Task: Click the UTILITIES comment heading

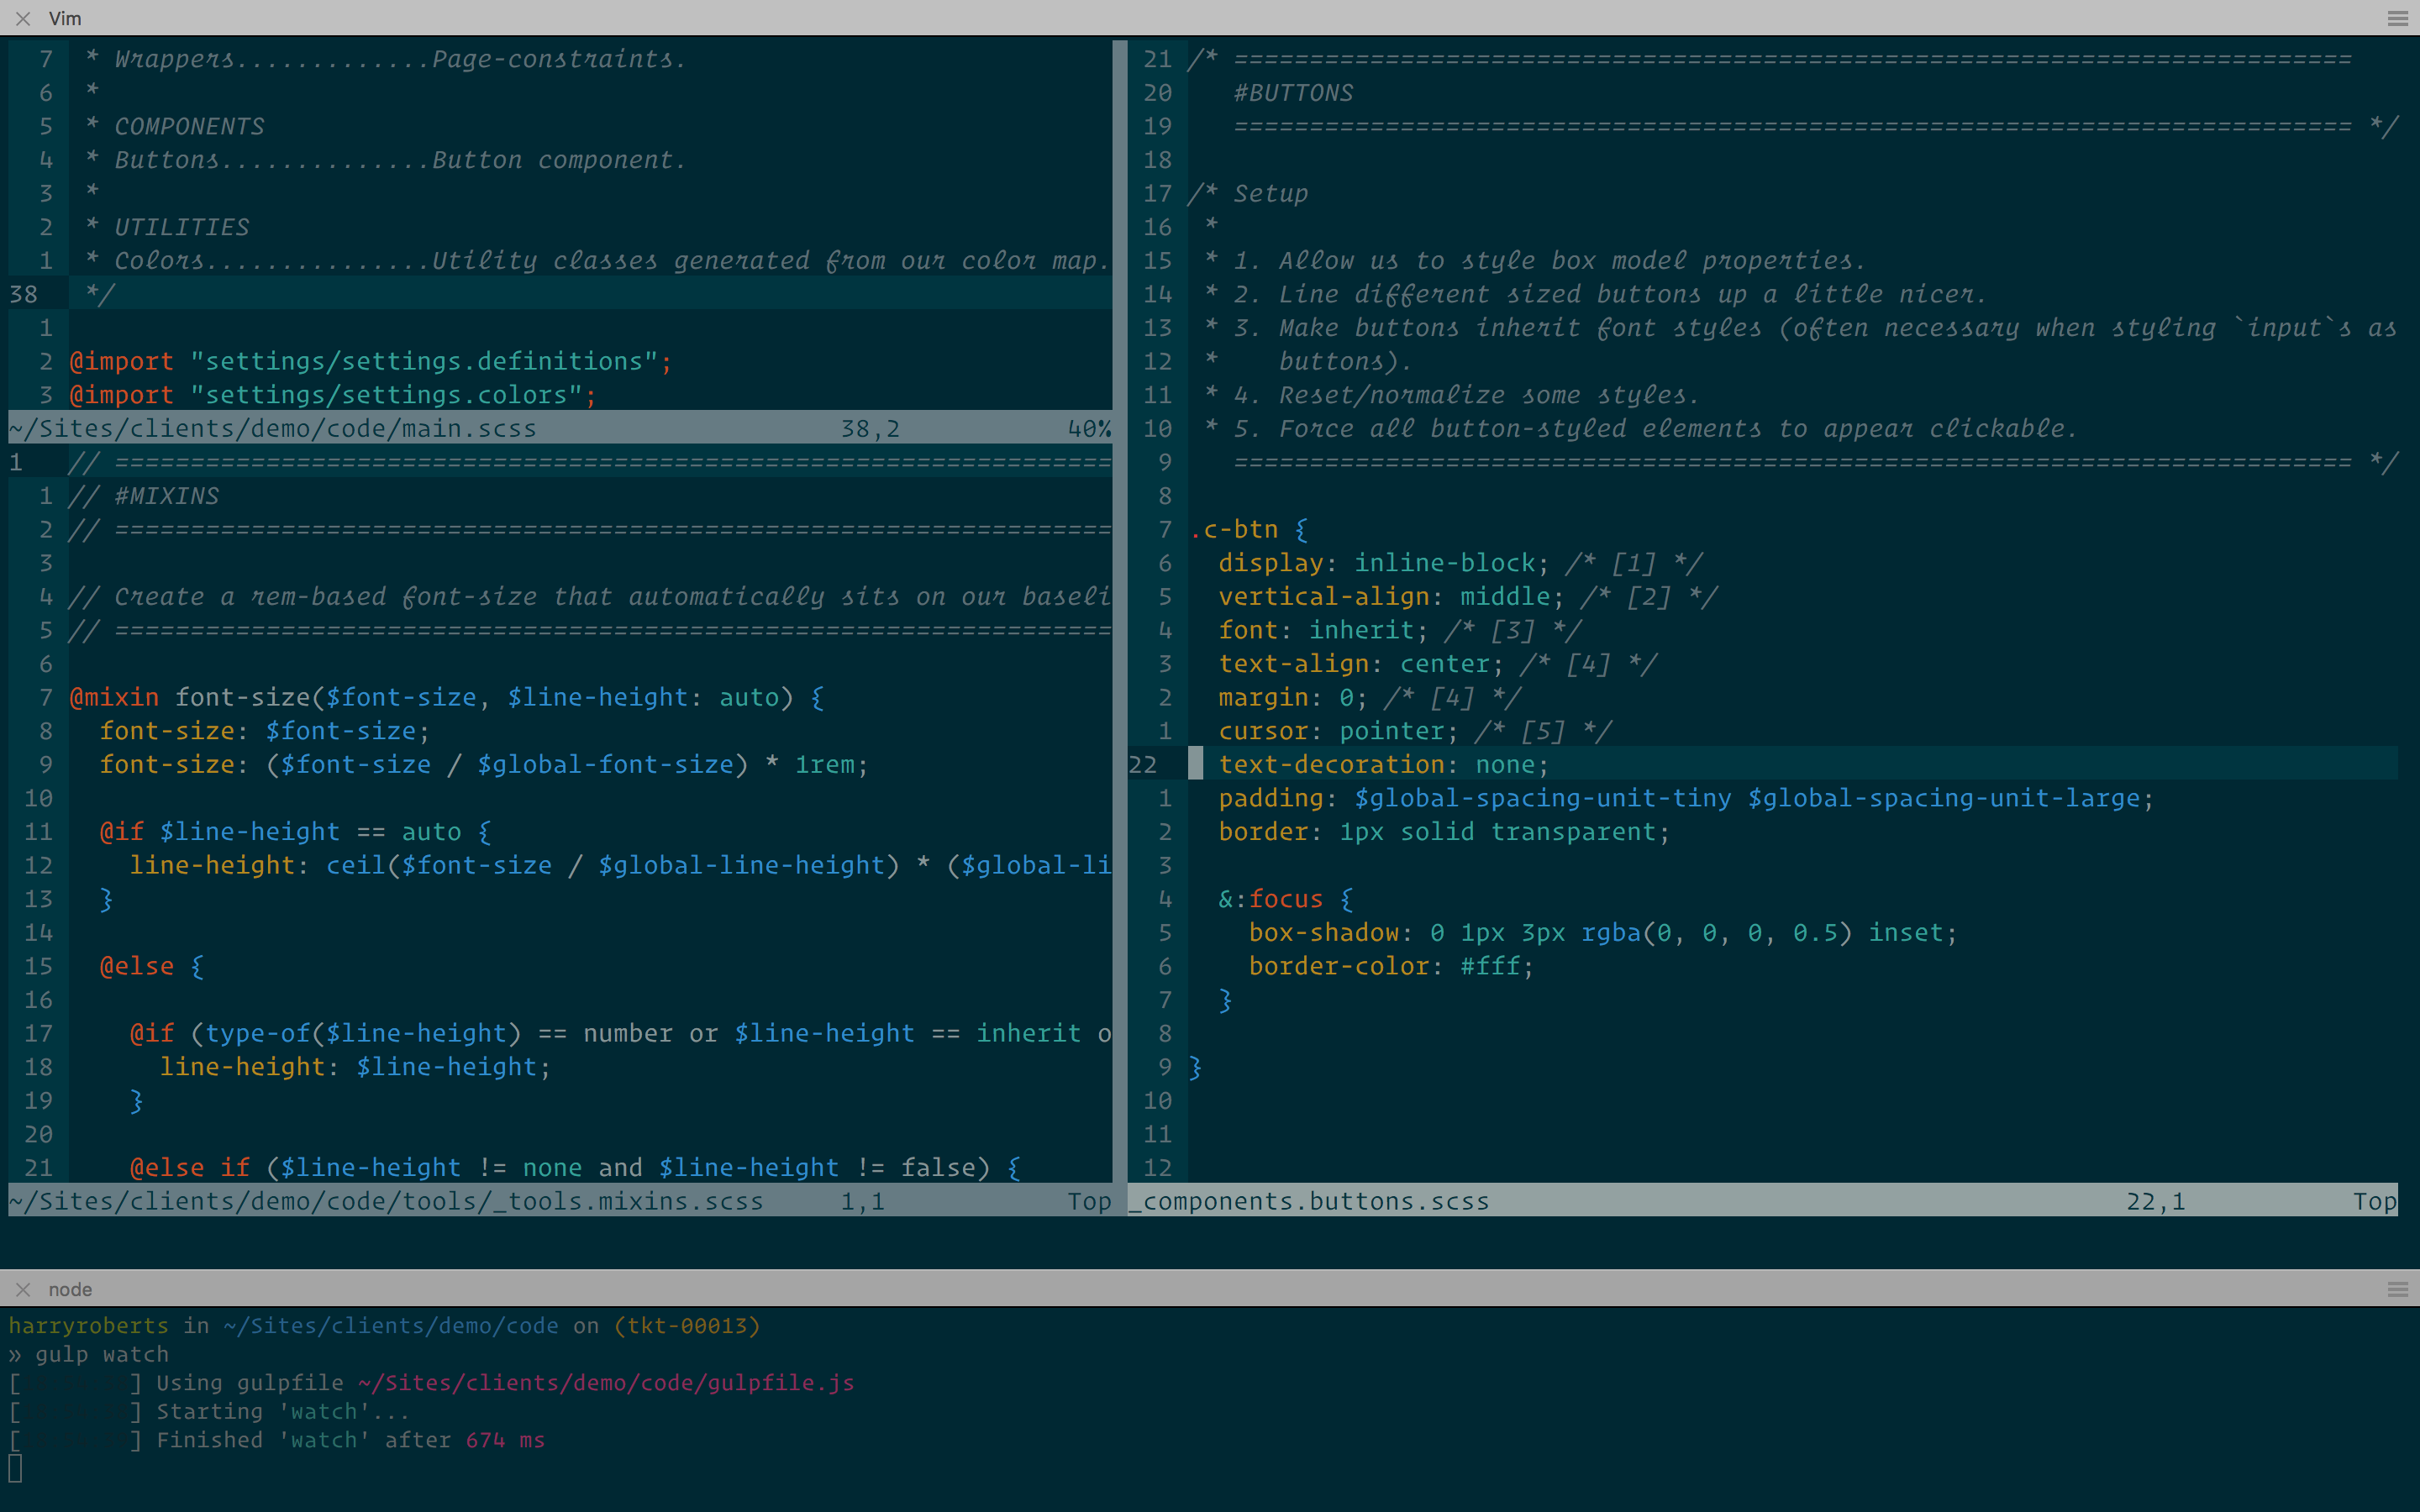Action: tap(182, 227)
